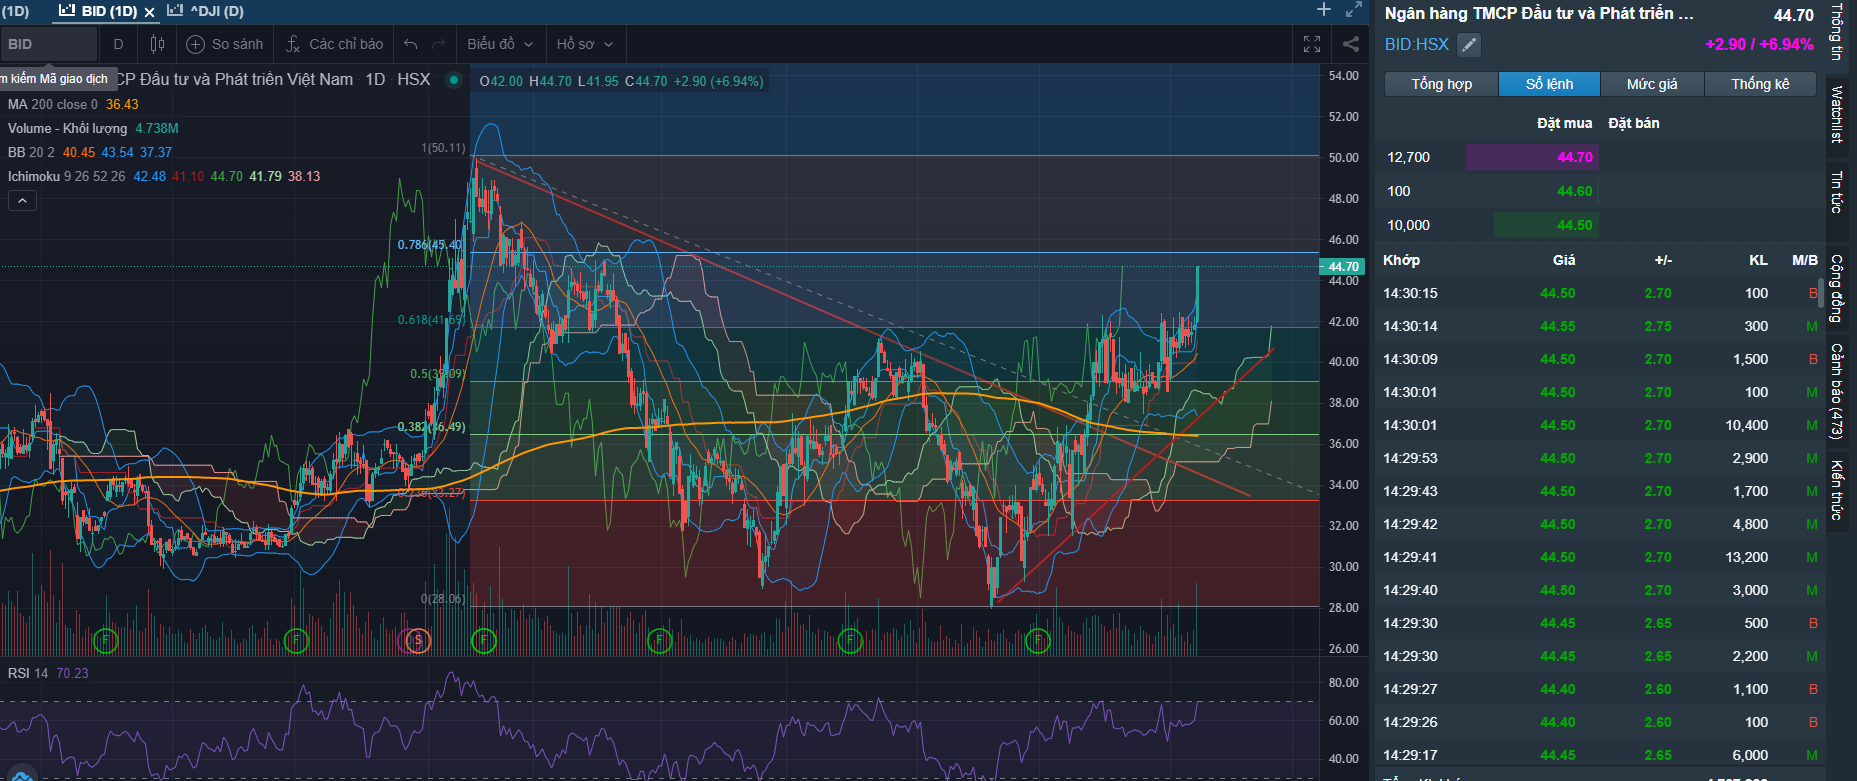The image size is (1857, 781).
Task: Click the green market status dot
Action: [454, 80]
